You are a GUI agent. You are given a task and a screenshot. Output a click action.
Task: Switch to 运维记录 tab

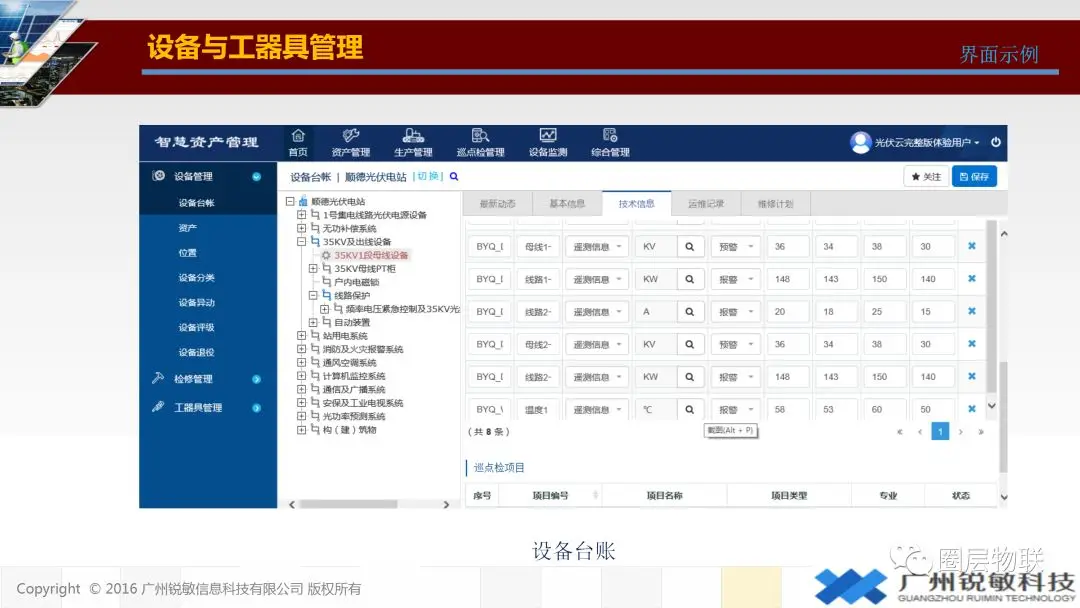pos(706,204)
